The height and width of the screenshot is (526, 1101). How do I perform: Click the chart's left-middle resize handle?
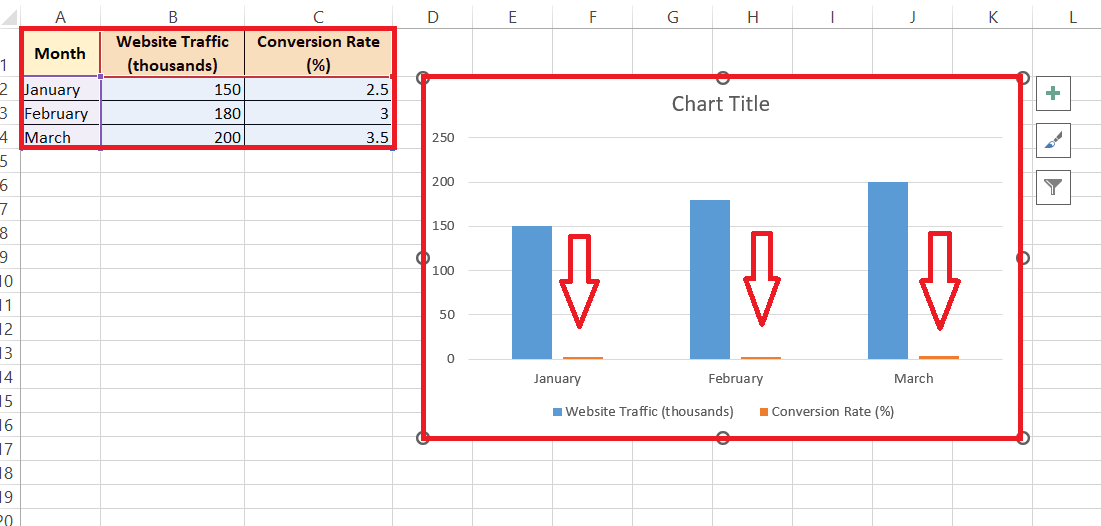pyautogui.click(x=423, y=258)
